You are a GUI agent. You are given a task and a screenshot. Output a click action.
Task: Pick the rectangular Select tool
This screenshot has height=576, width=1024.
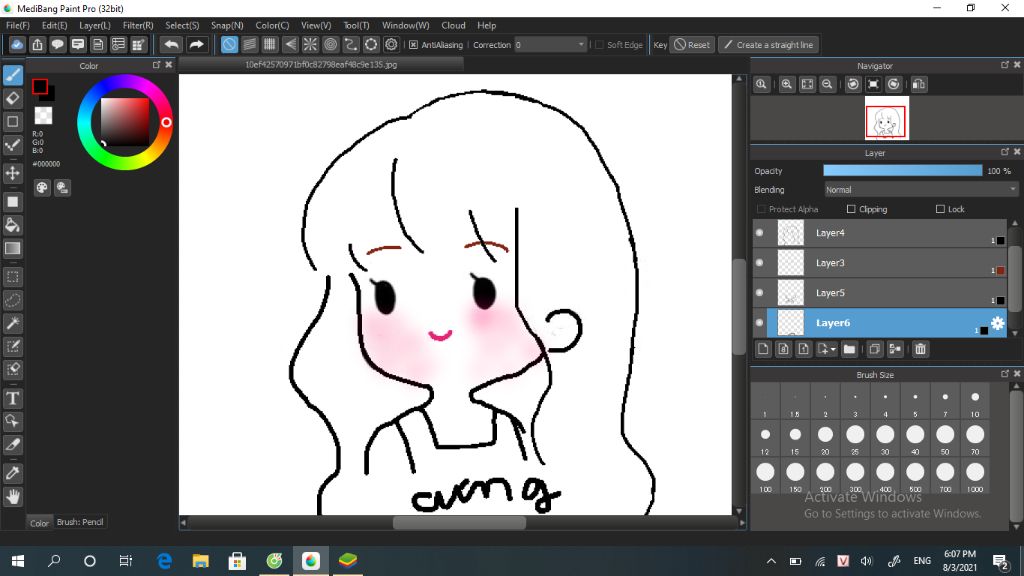tap(12, 277)
